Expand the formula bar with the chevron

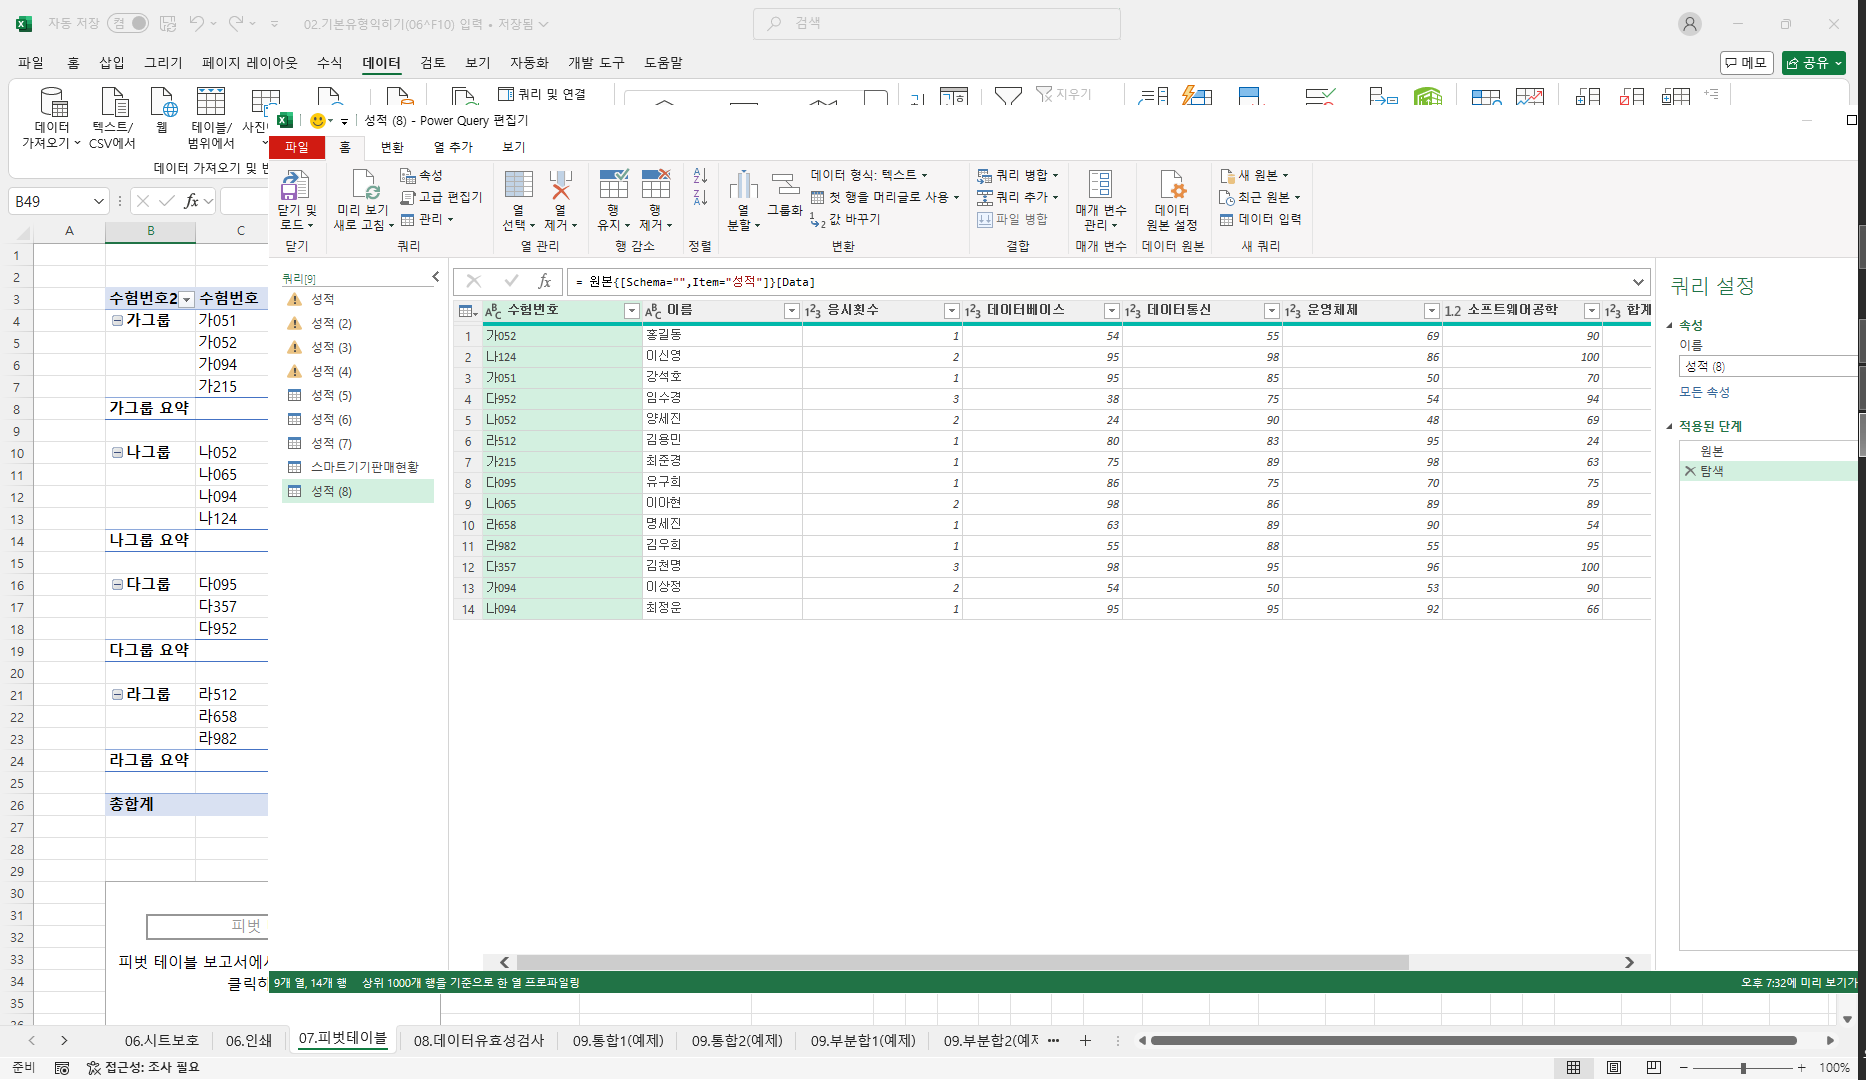[x=1638, y=282]
